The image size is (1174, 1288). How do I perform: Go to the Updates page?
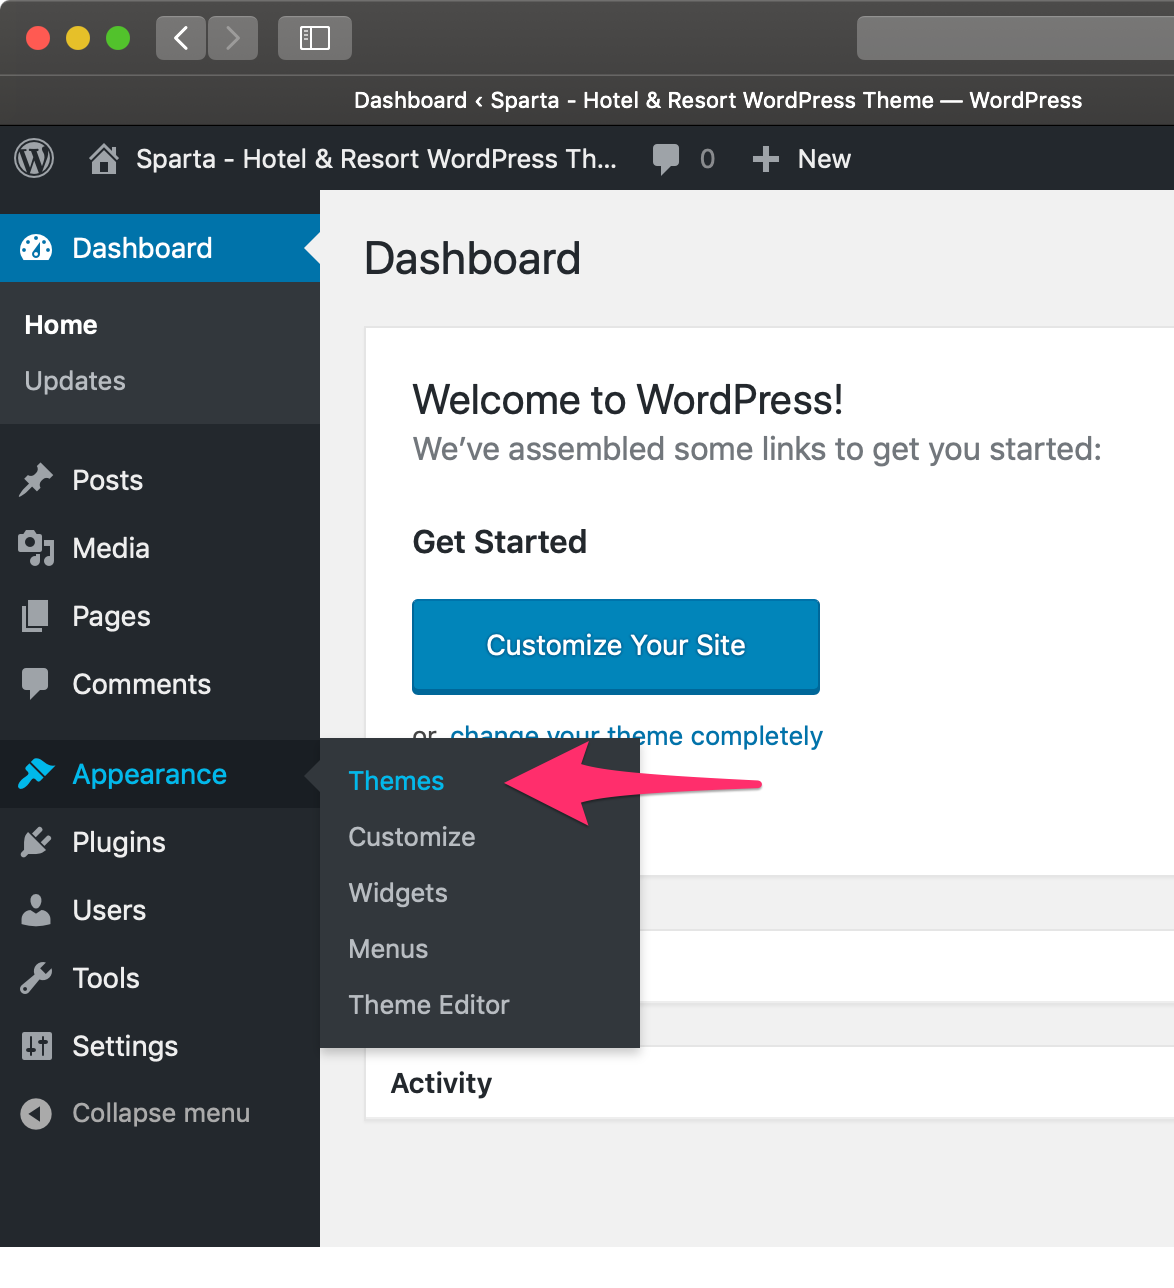[x=75, y=381]
